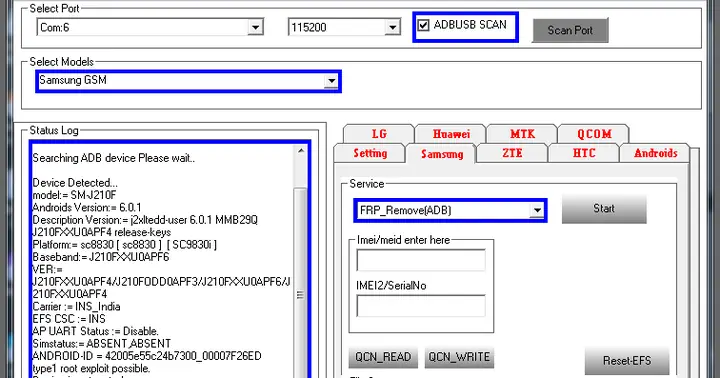Click the Scan Port button
The height and width of the screenshot is (378, 720).
coord(570,30)
